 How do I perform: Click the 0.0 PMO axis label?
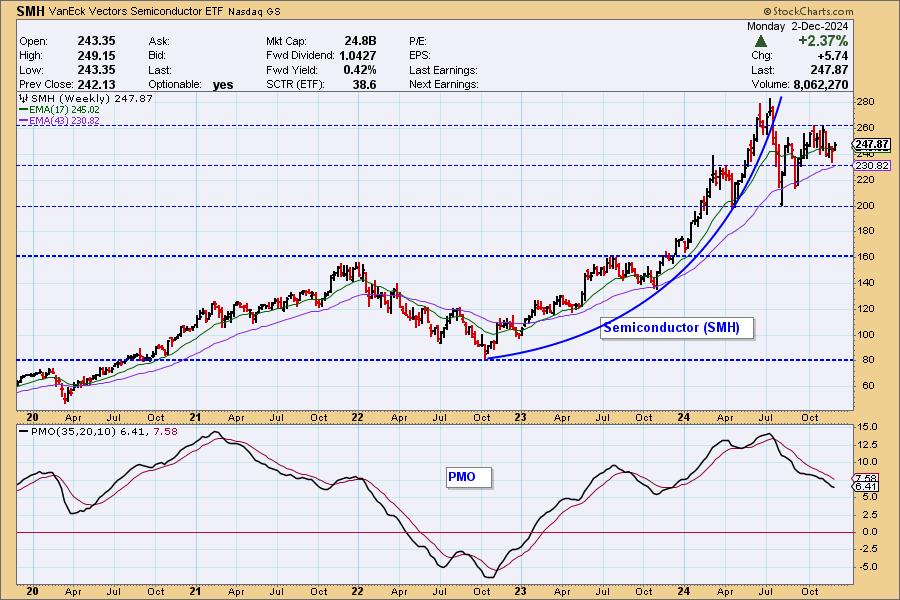pos(869,532)
